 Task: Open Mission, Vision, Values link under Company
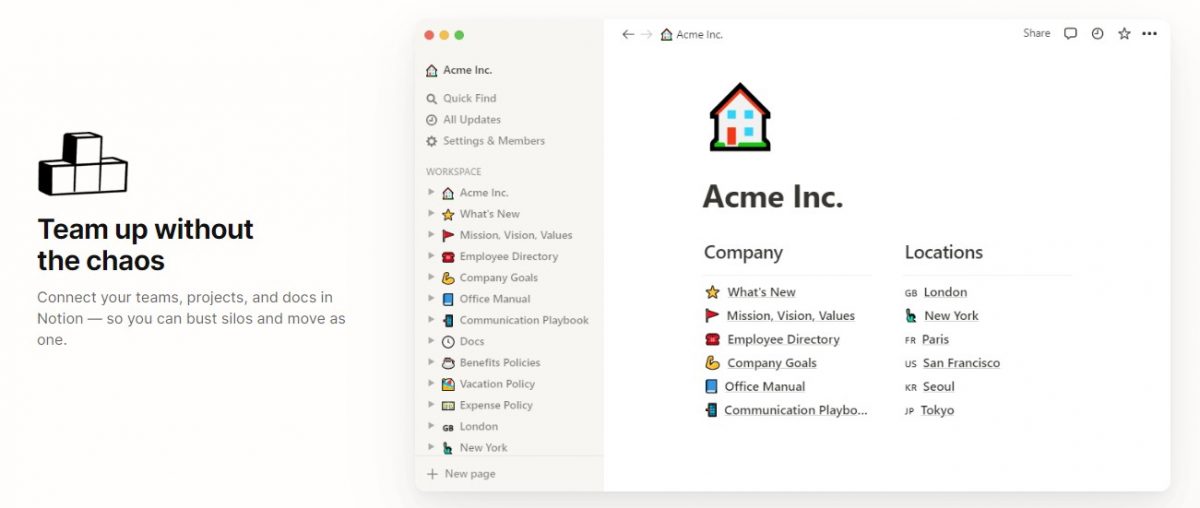791,316
